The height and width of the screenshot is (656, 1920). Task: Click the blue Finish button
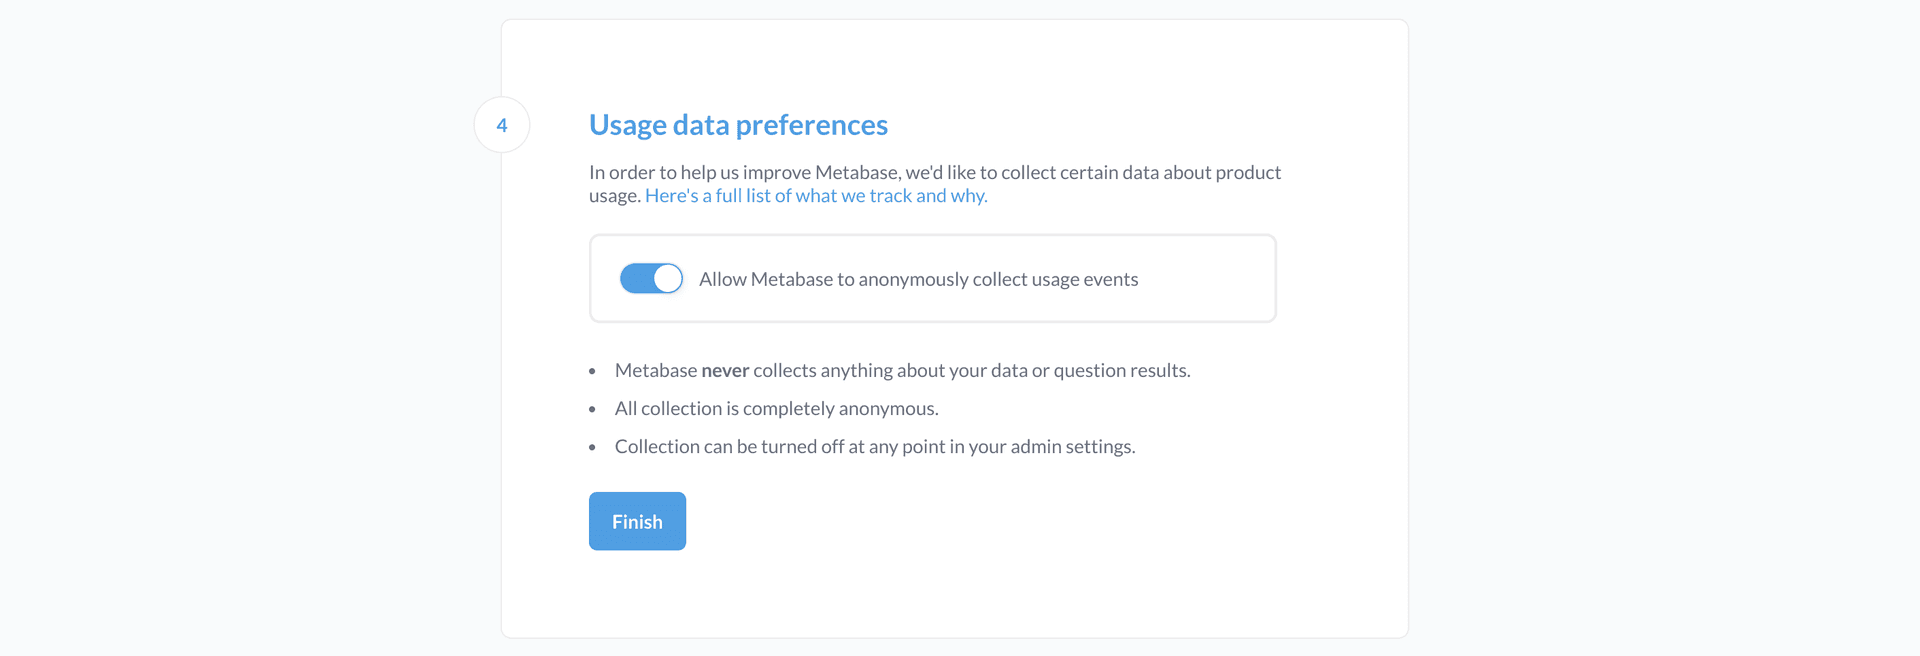(x=637, y=521)
